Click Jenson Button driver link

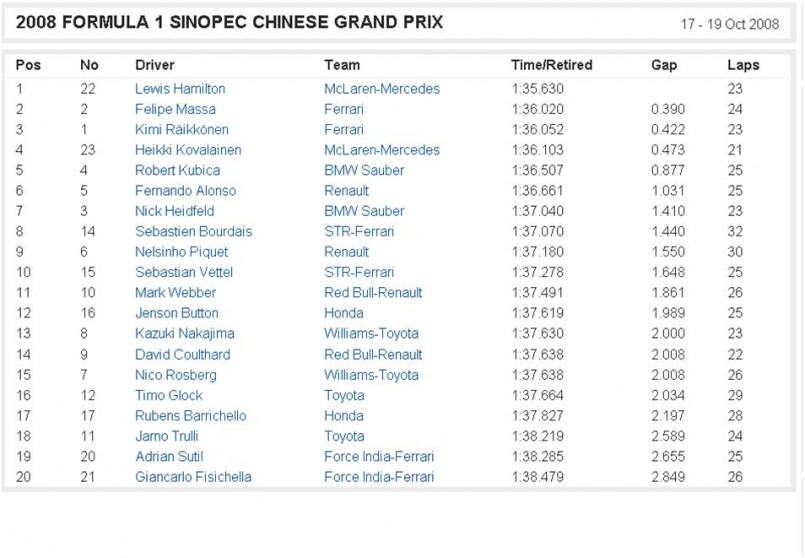177,313
